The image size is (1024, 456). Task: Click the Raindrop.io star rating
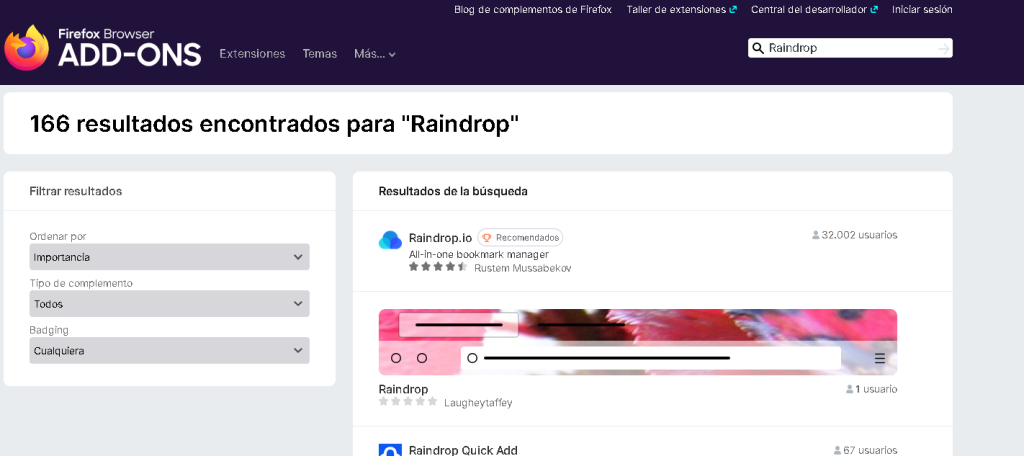click(x=438, y=267)
